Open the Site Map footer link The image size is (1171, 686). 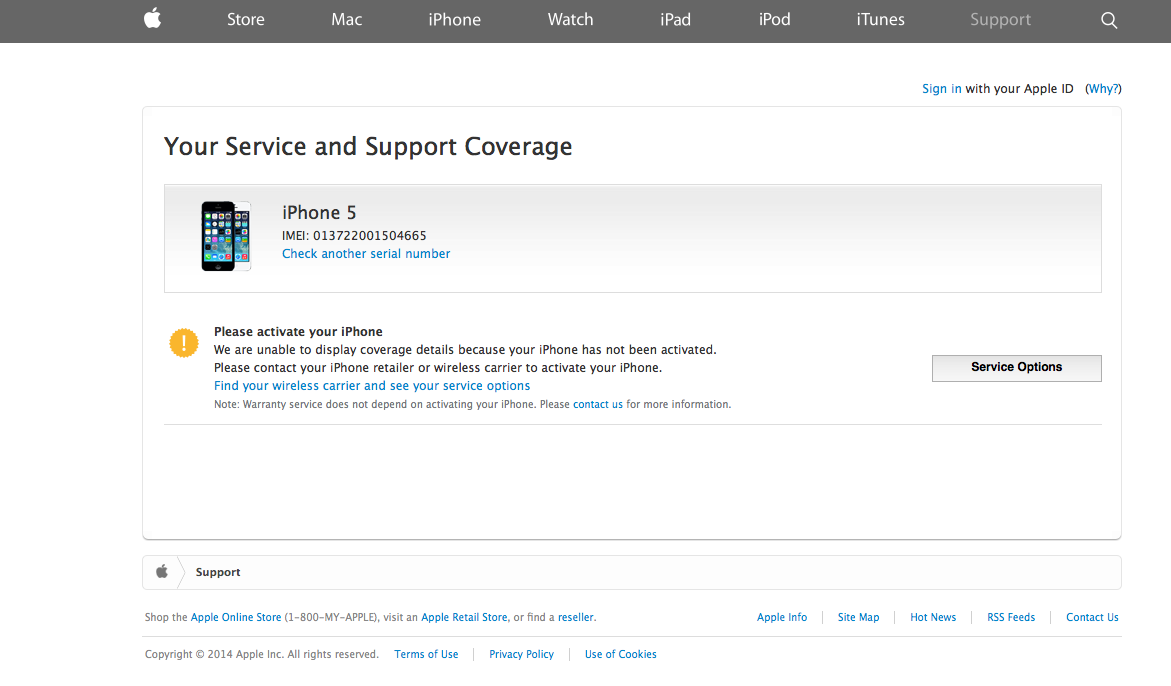pyautogui.click(x=858, y=618)
